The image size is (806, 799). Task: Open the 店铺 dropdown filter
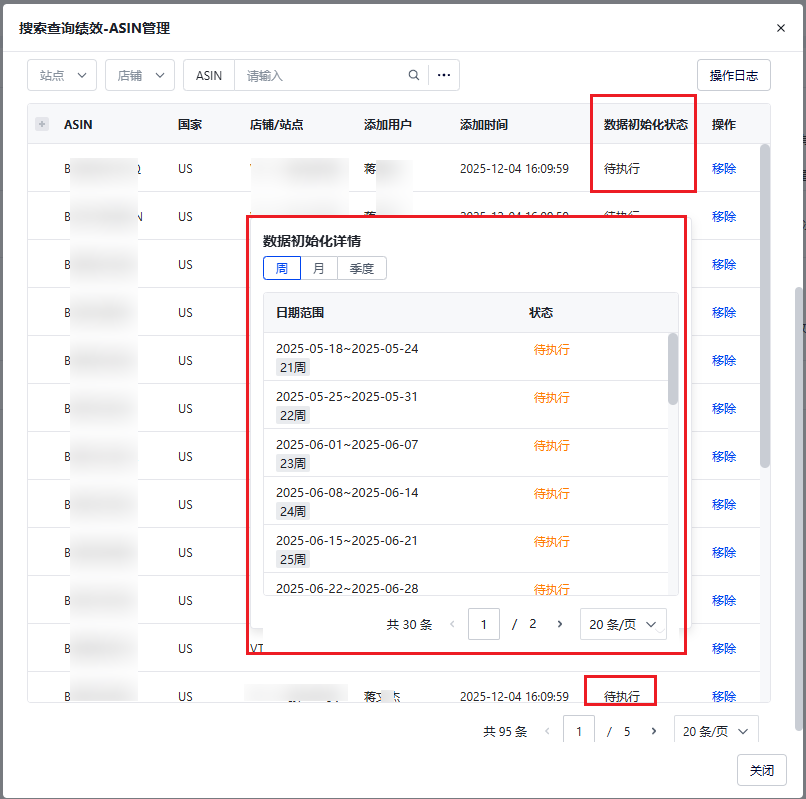pos(140,75)
